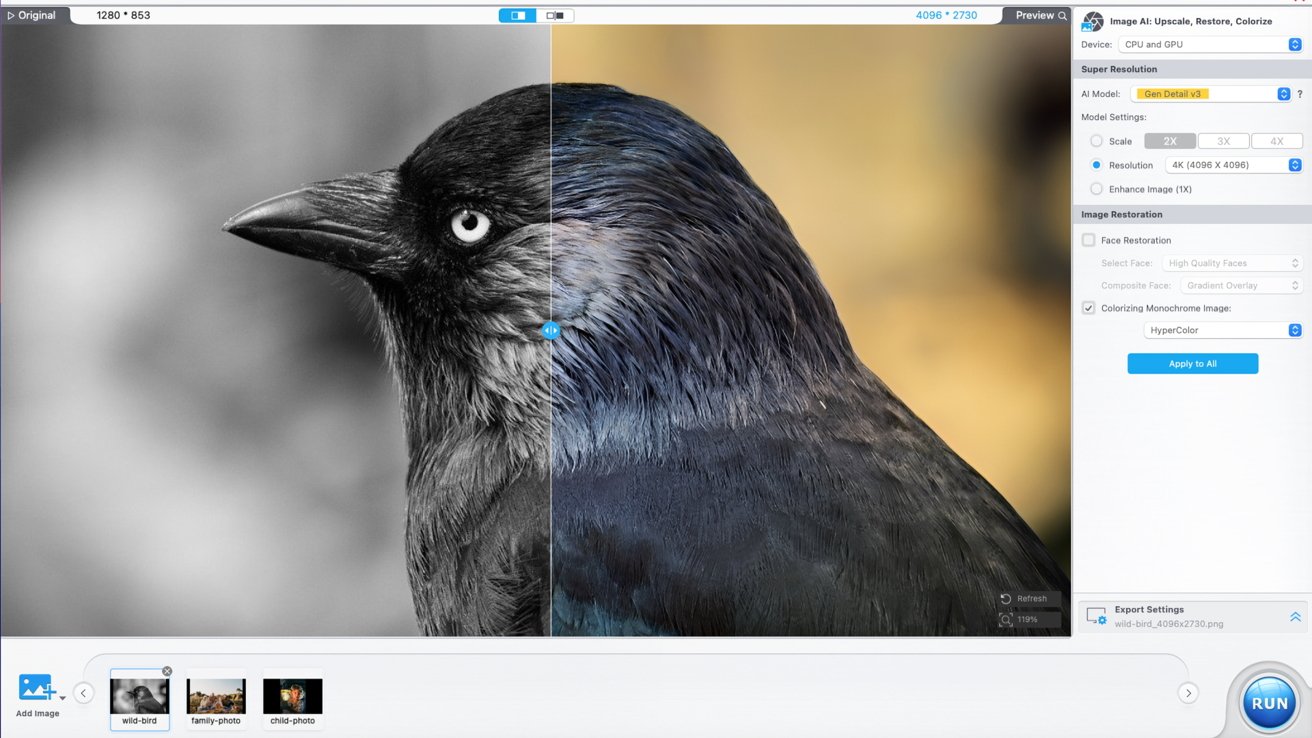Enable the Face Restoration checkbox
The width and height of the screenshot is (1312, 738).
click(x=1088, y=240)
